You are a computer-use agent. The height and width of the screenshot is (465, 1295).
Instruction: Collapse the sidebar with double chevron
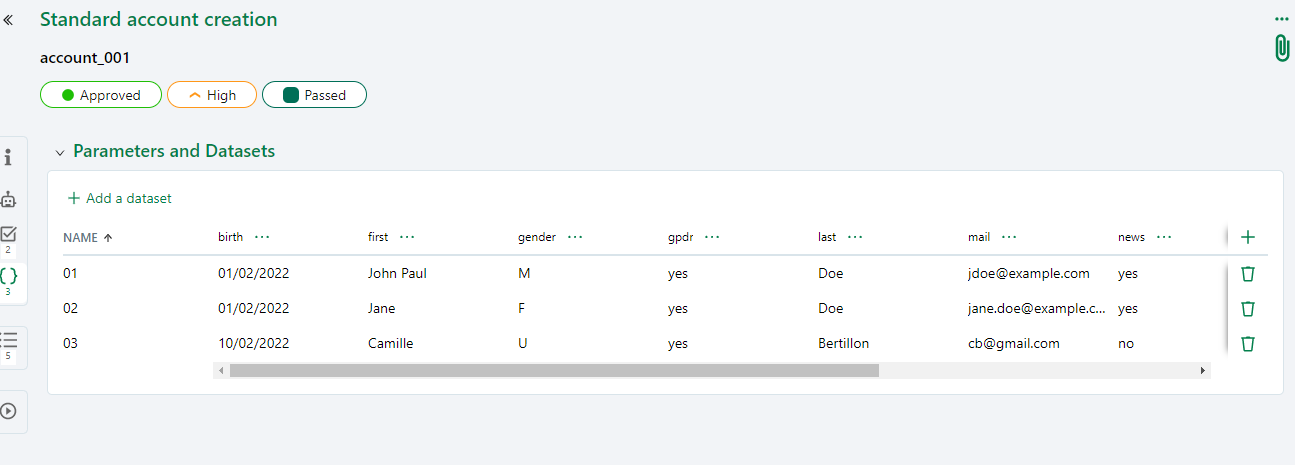[9, 19]
